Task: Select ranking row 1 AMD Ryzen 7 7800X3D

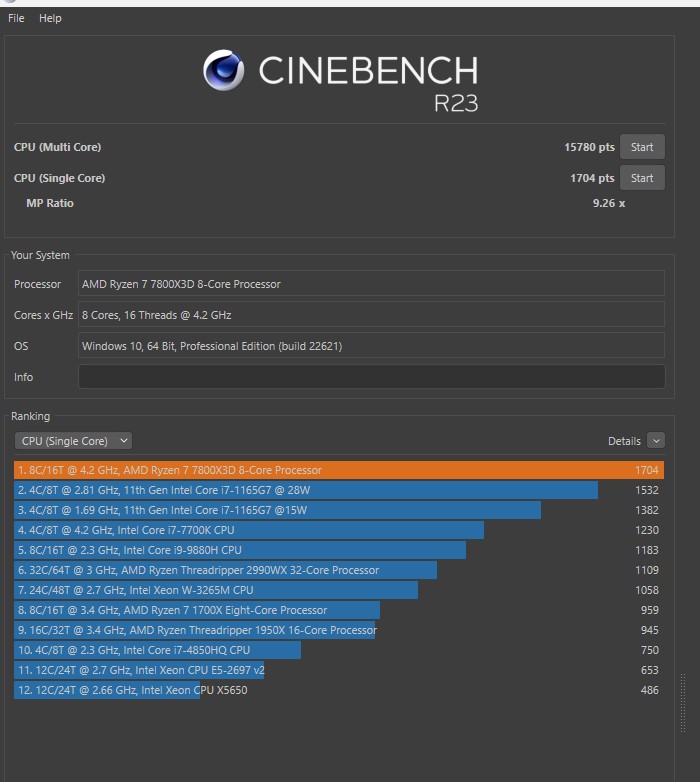Action: (x=339, y=470)
